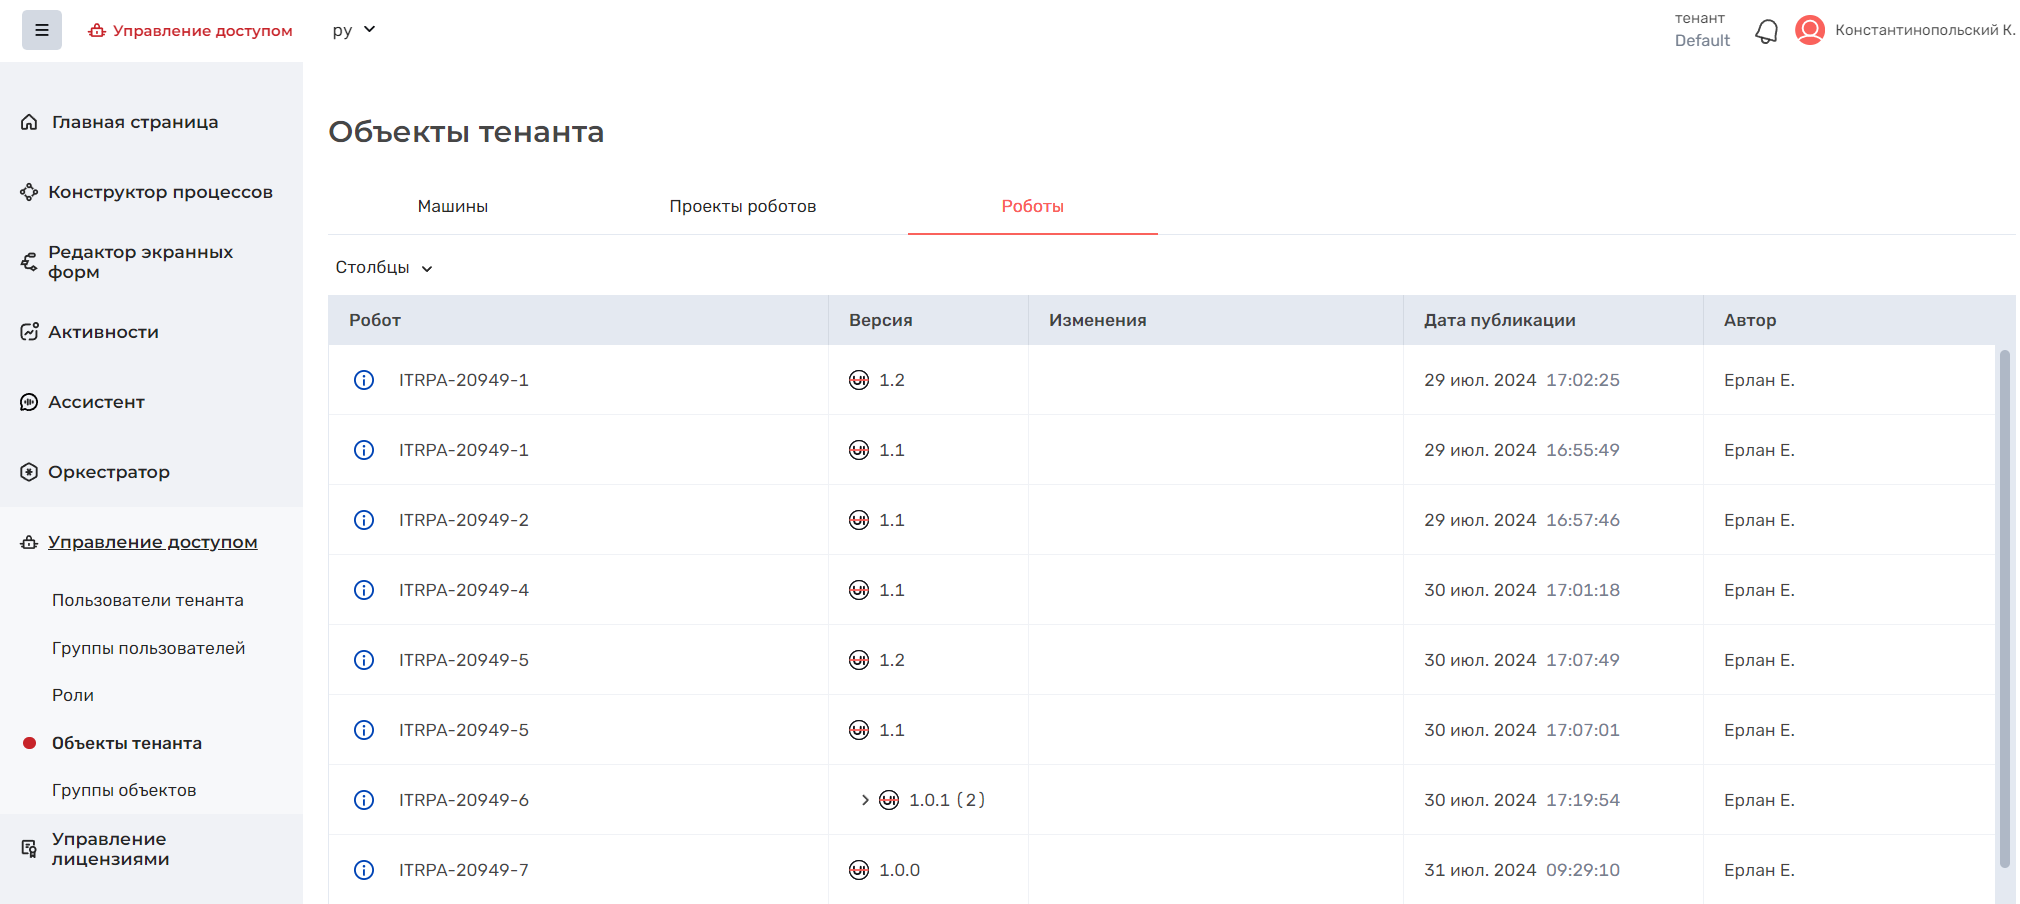
Task: Open the notifications bell
Action: [1766, 31]
